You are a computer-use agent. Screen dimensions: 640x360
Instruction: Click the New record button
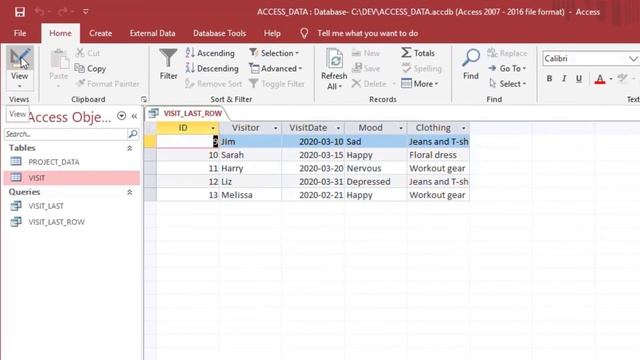(366, 53)
